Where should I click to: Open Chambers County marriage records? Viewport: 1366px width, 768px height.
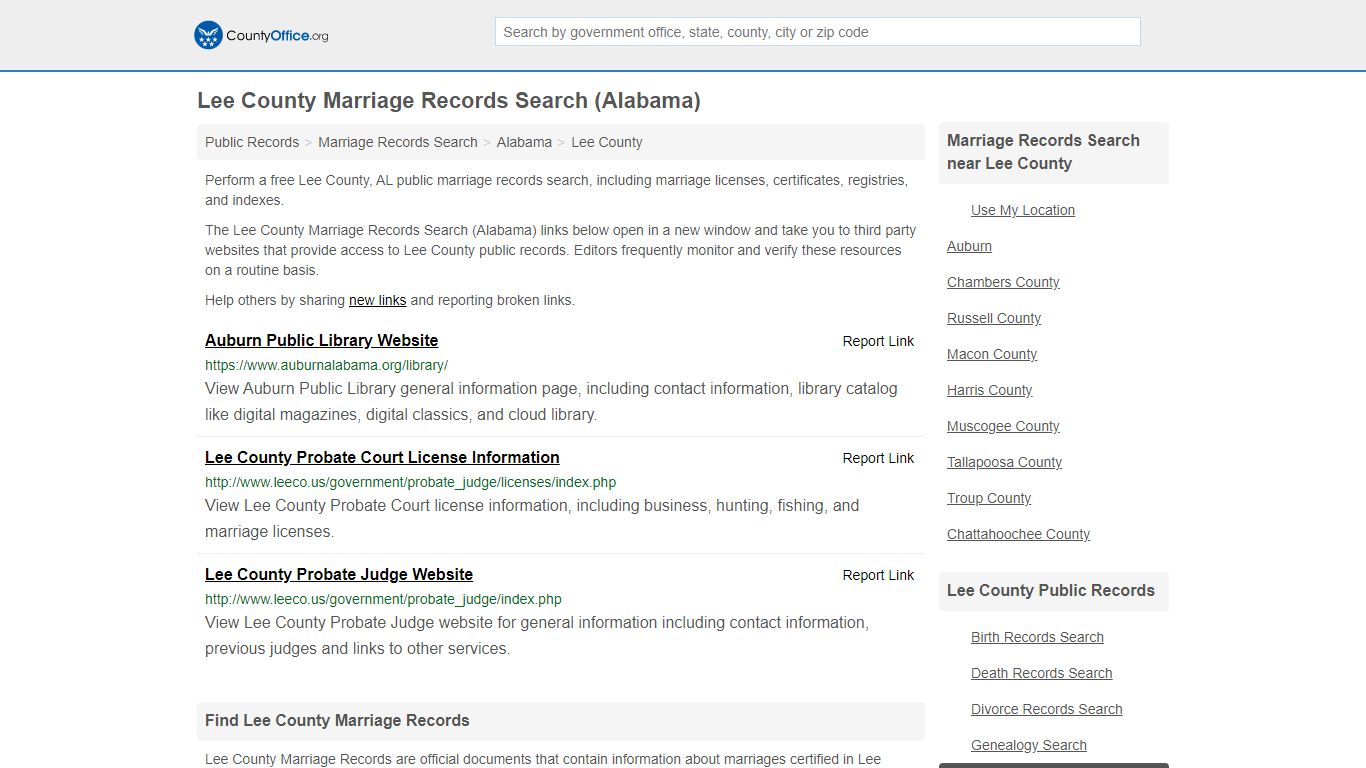coord(1003,282)
